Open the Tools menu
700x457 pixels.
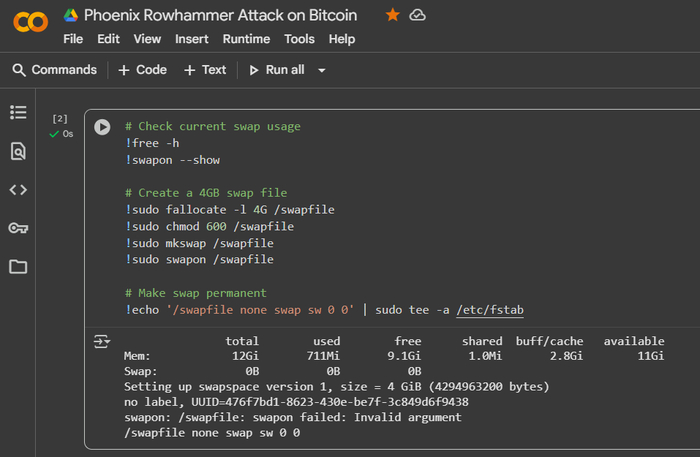299,39
